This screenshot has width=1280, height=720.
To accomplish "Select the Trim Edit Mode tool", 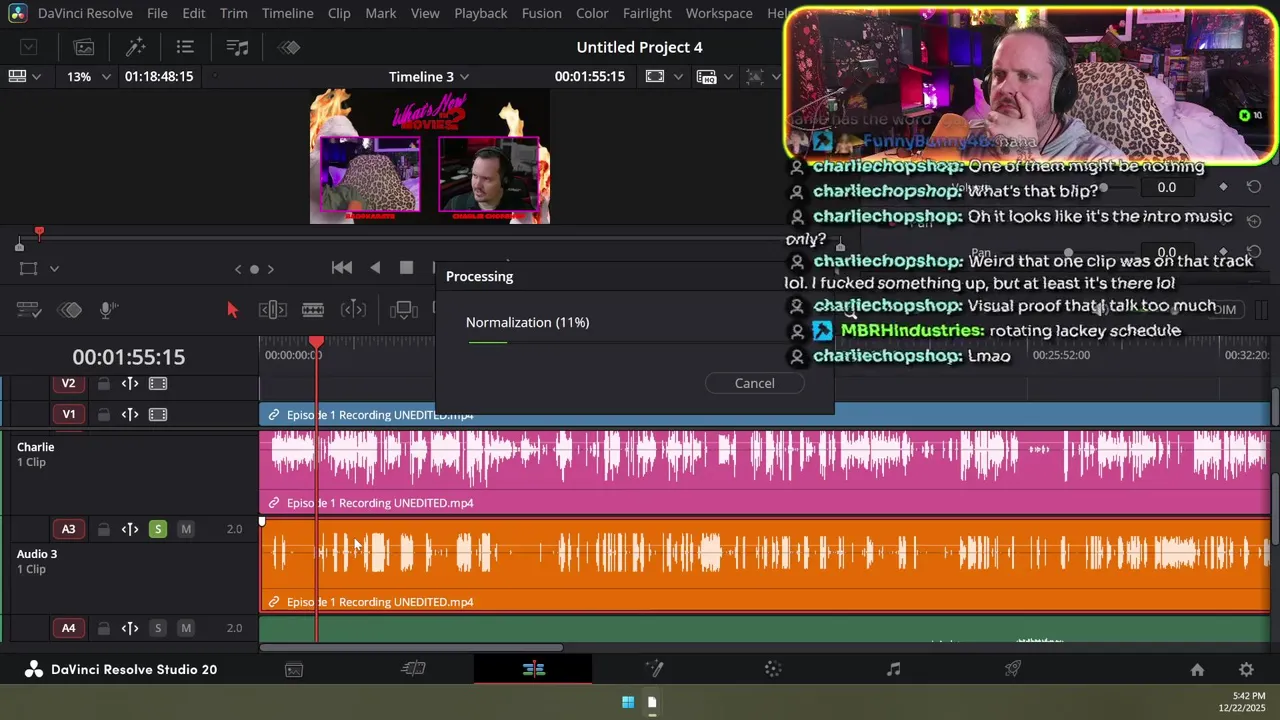I will pyautogui.click(x=273, y=310).
